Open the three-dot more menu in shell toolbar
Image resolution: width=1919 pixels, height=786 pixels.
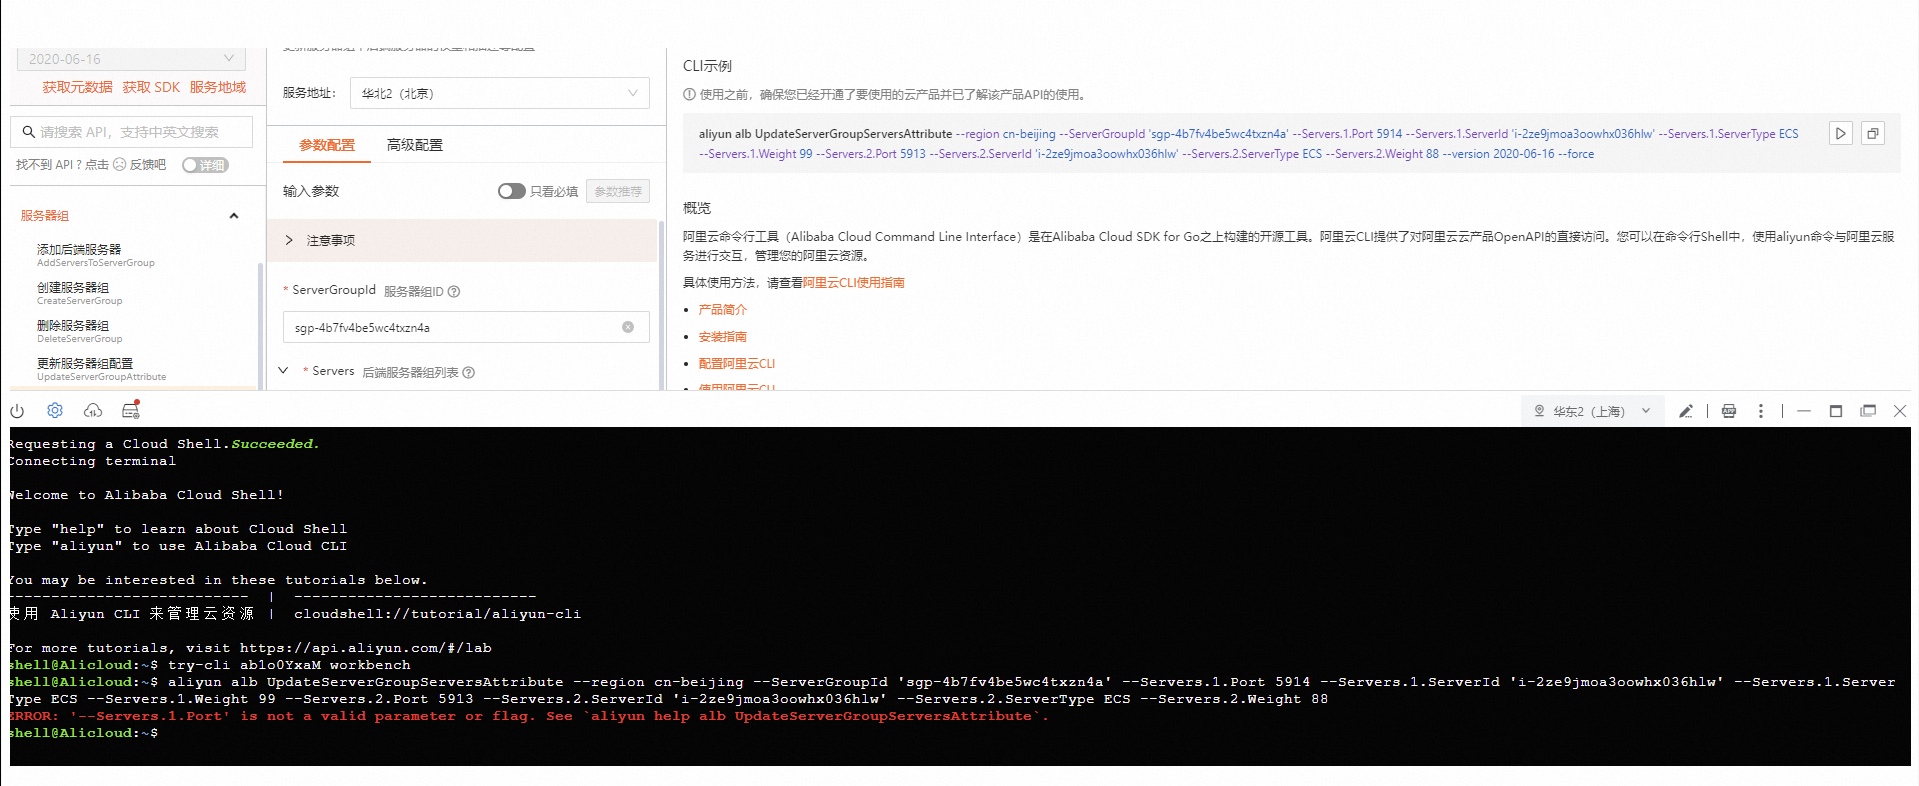pyautogui.click(x=1761, y=411)
